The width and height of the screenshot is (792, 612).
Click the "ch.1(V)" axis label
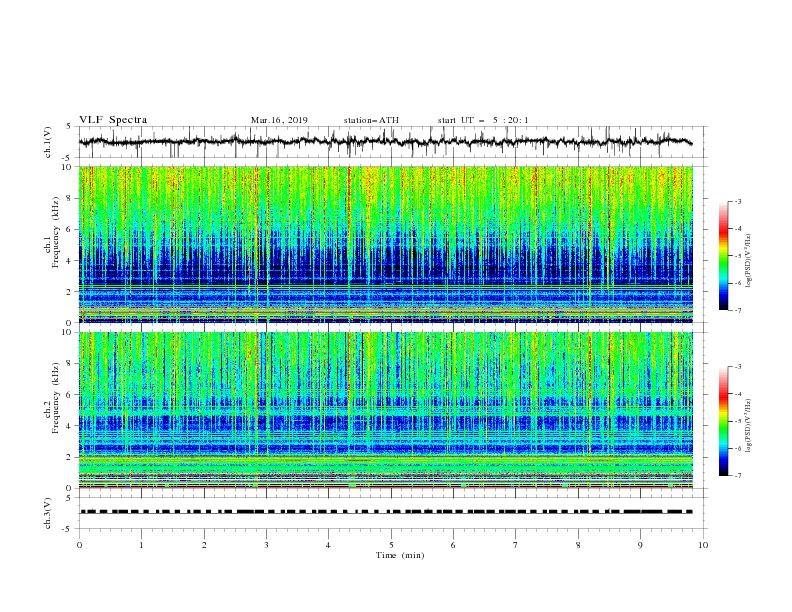(x=48, y=142)
